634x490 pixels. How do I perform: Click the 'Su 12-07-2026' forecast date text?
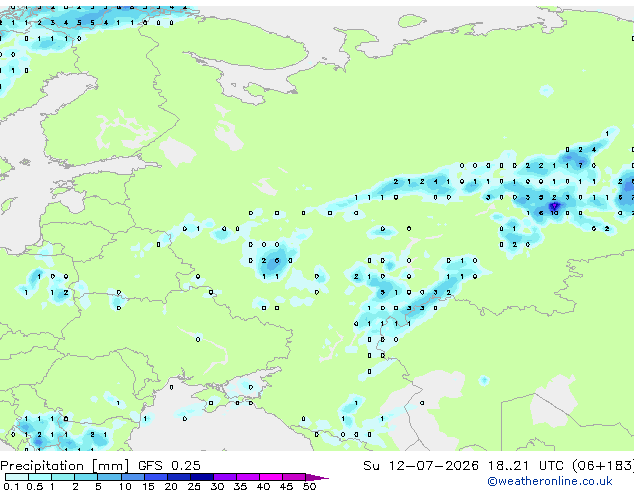(421, 466)
